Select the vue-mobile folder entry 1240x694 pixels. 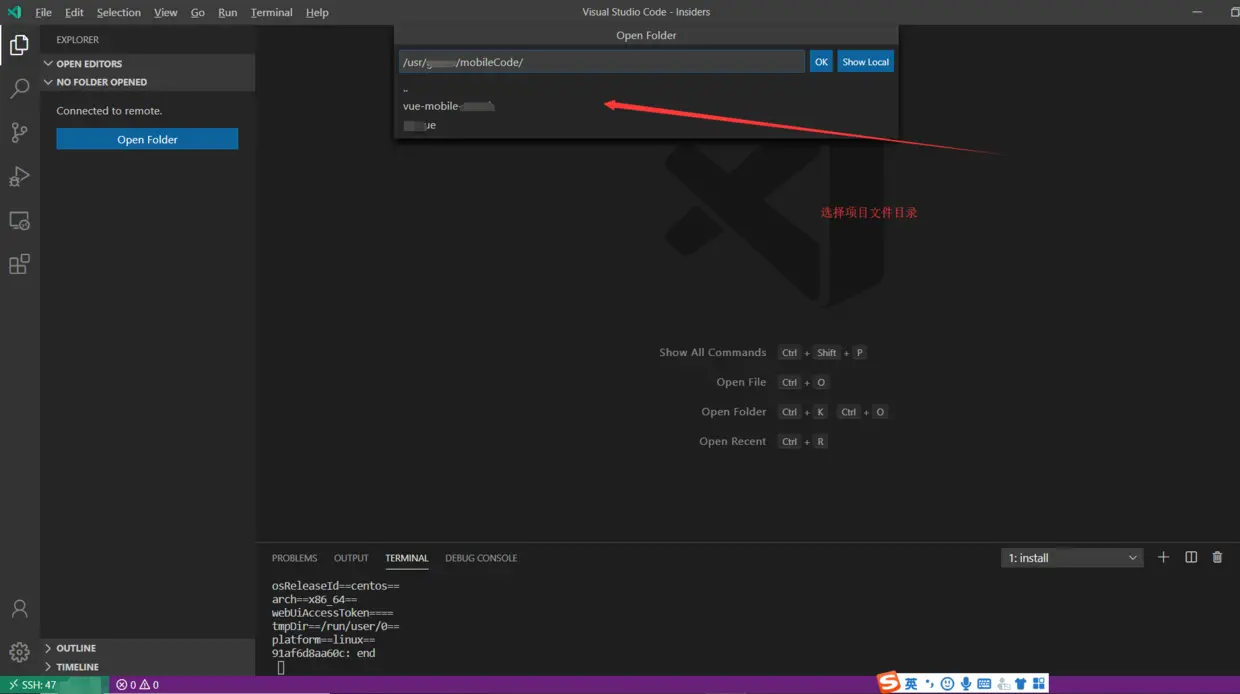tap(646, 106)
